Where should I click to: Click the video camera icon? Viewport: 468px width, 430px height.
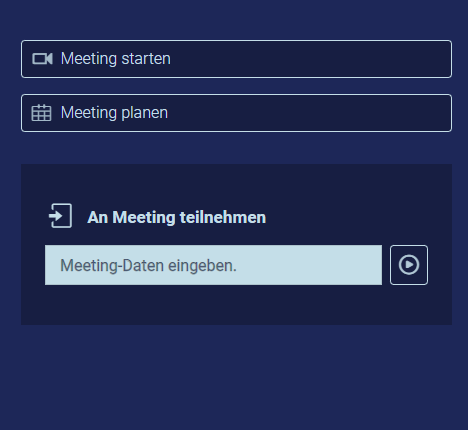tap(42, 59)
